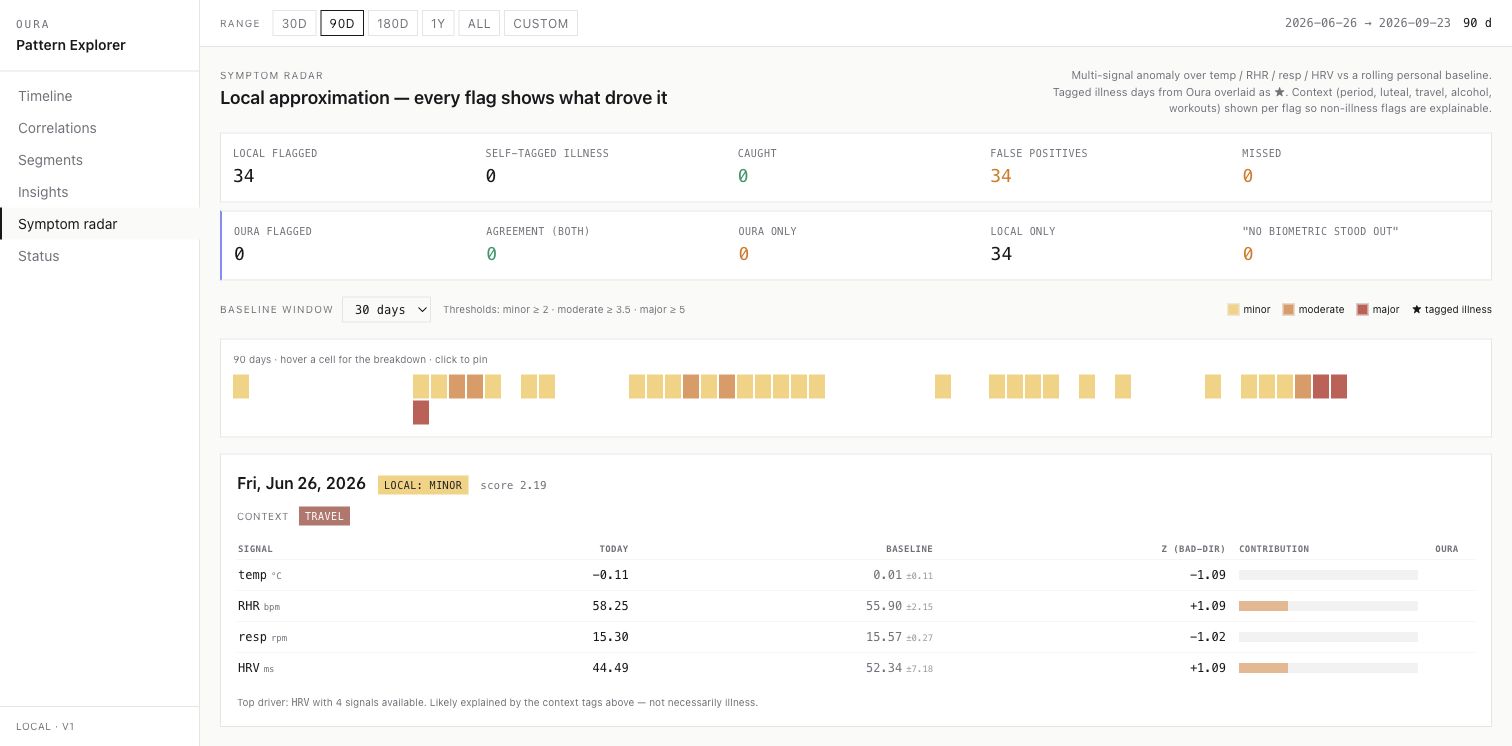
Task: Click the '90 d' duration label
Action: (1477, 23)
